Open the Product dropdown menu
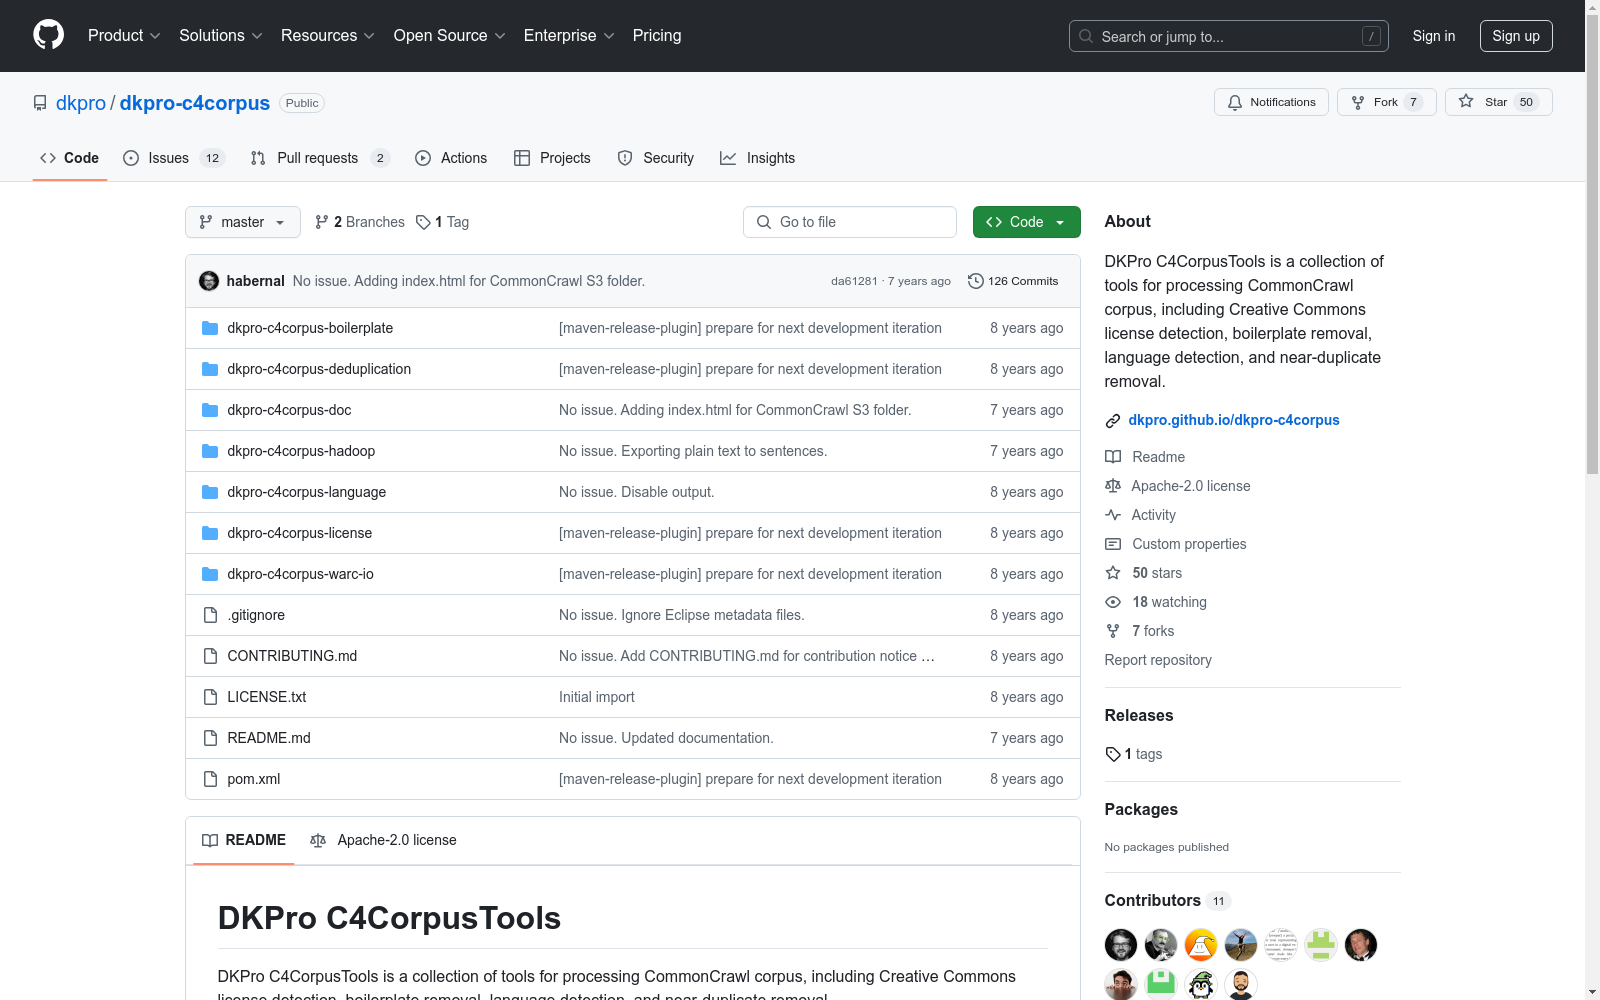This screenshot has height=1000, width=1600. (124, 35)
